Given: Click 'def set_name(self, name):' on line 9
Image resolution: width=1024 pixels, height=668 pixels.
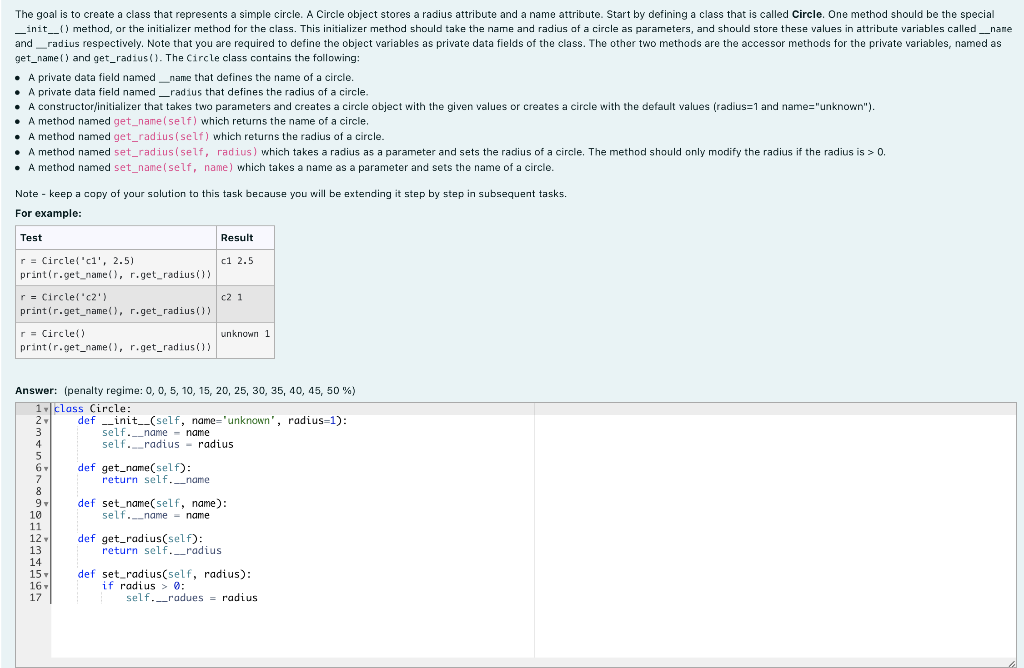Looking at the screenshot, I should coord(152,503).
